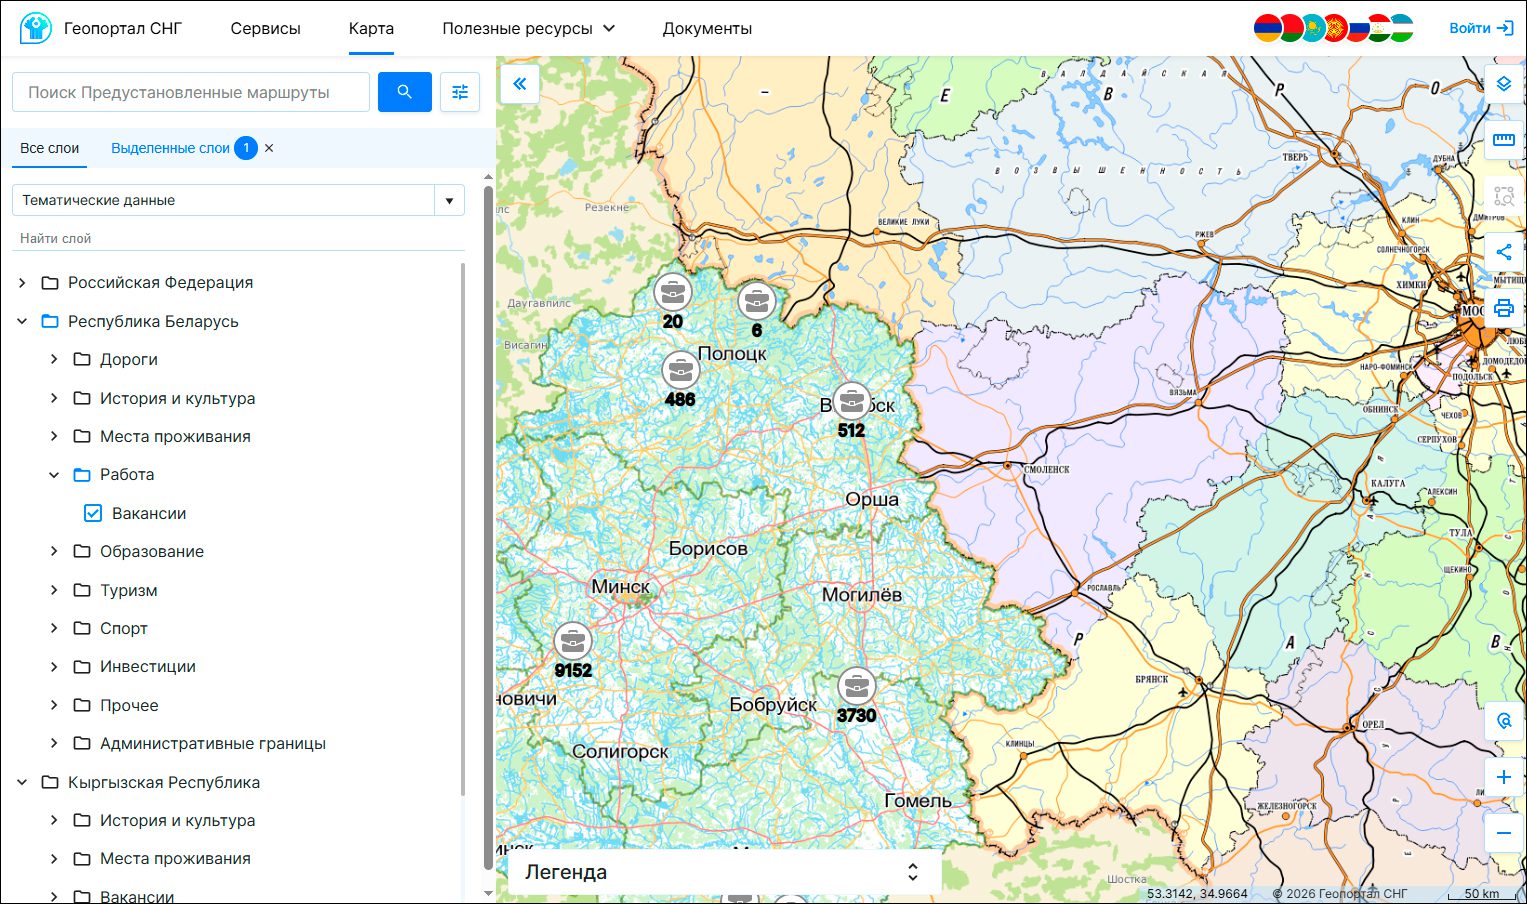Clear selected layers with the X
The width and height of the screenshot is (1527, 904).
269,148
